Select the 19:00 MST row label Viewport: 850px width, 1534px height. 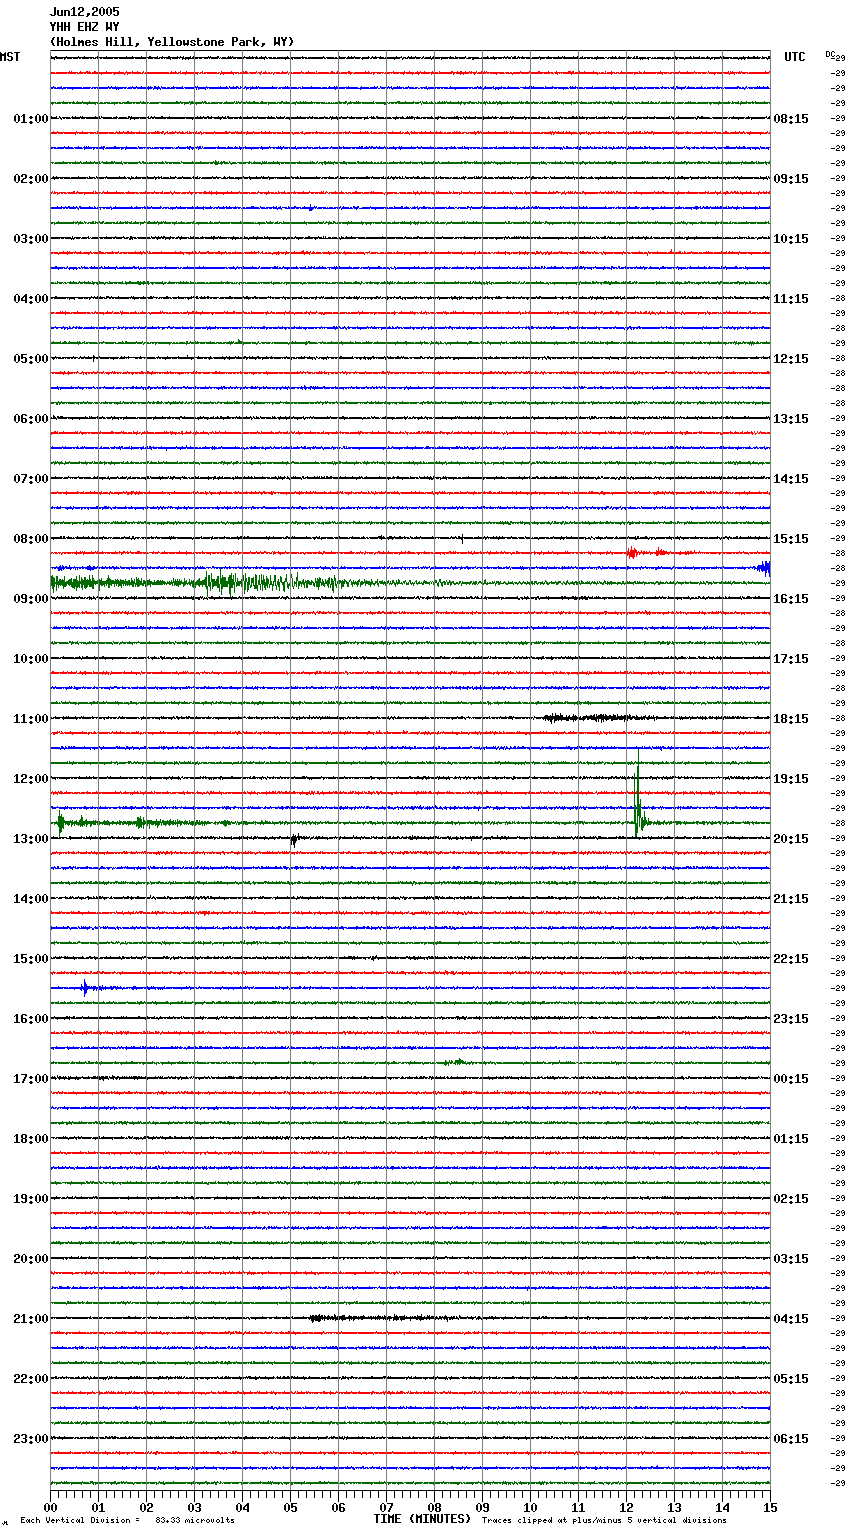pyautogui.click(x=31, y=1199)
